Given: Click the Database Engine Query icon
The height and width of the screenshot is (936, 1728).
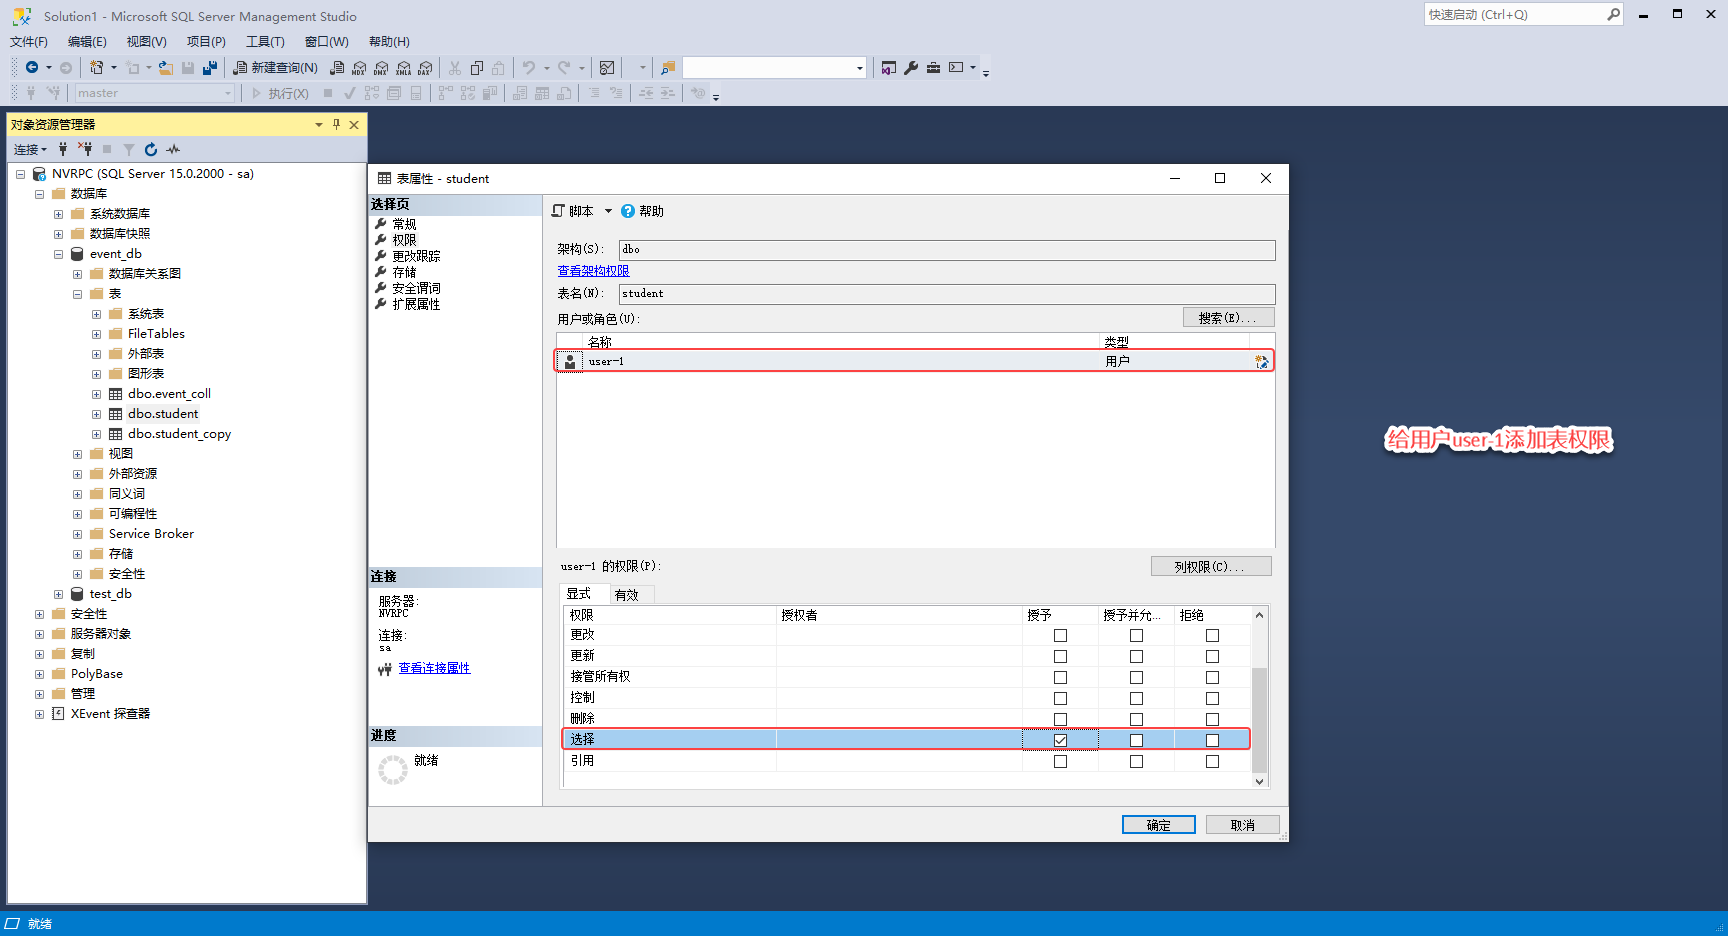Looking at the screenshot, I should point(337,68).
